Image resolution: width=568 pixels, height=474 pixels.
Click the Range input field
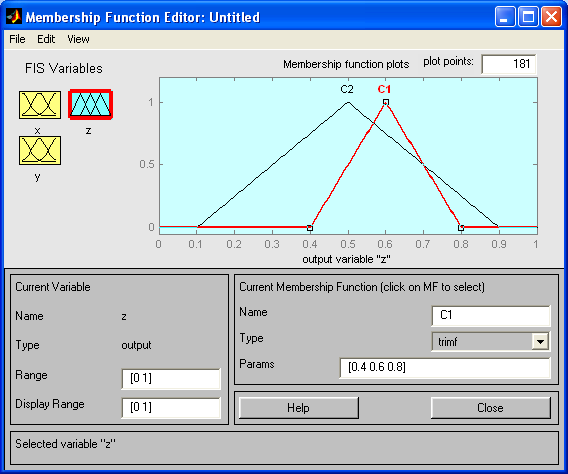click(171, 379)
